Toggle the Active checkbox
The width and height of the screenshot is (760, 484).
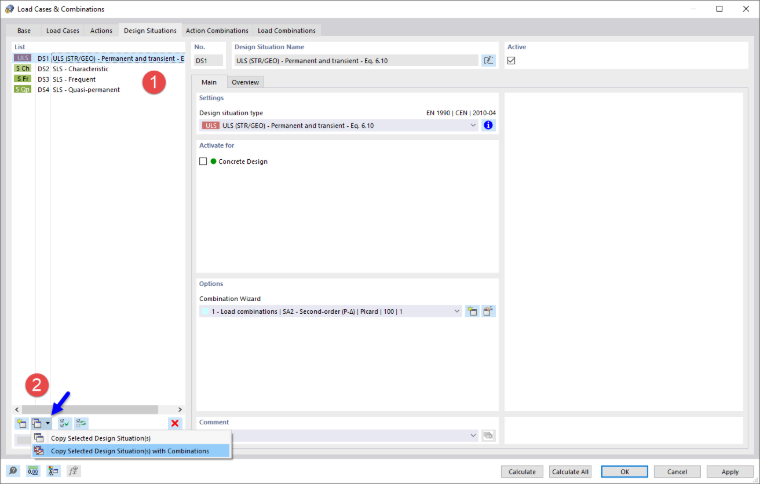click(x=511, y=61)
